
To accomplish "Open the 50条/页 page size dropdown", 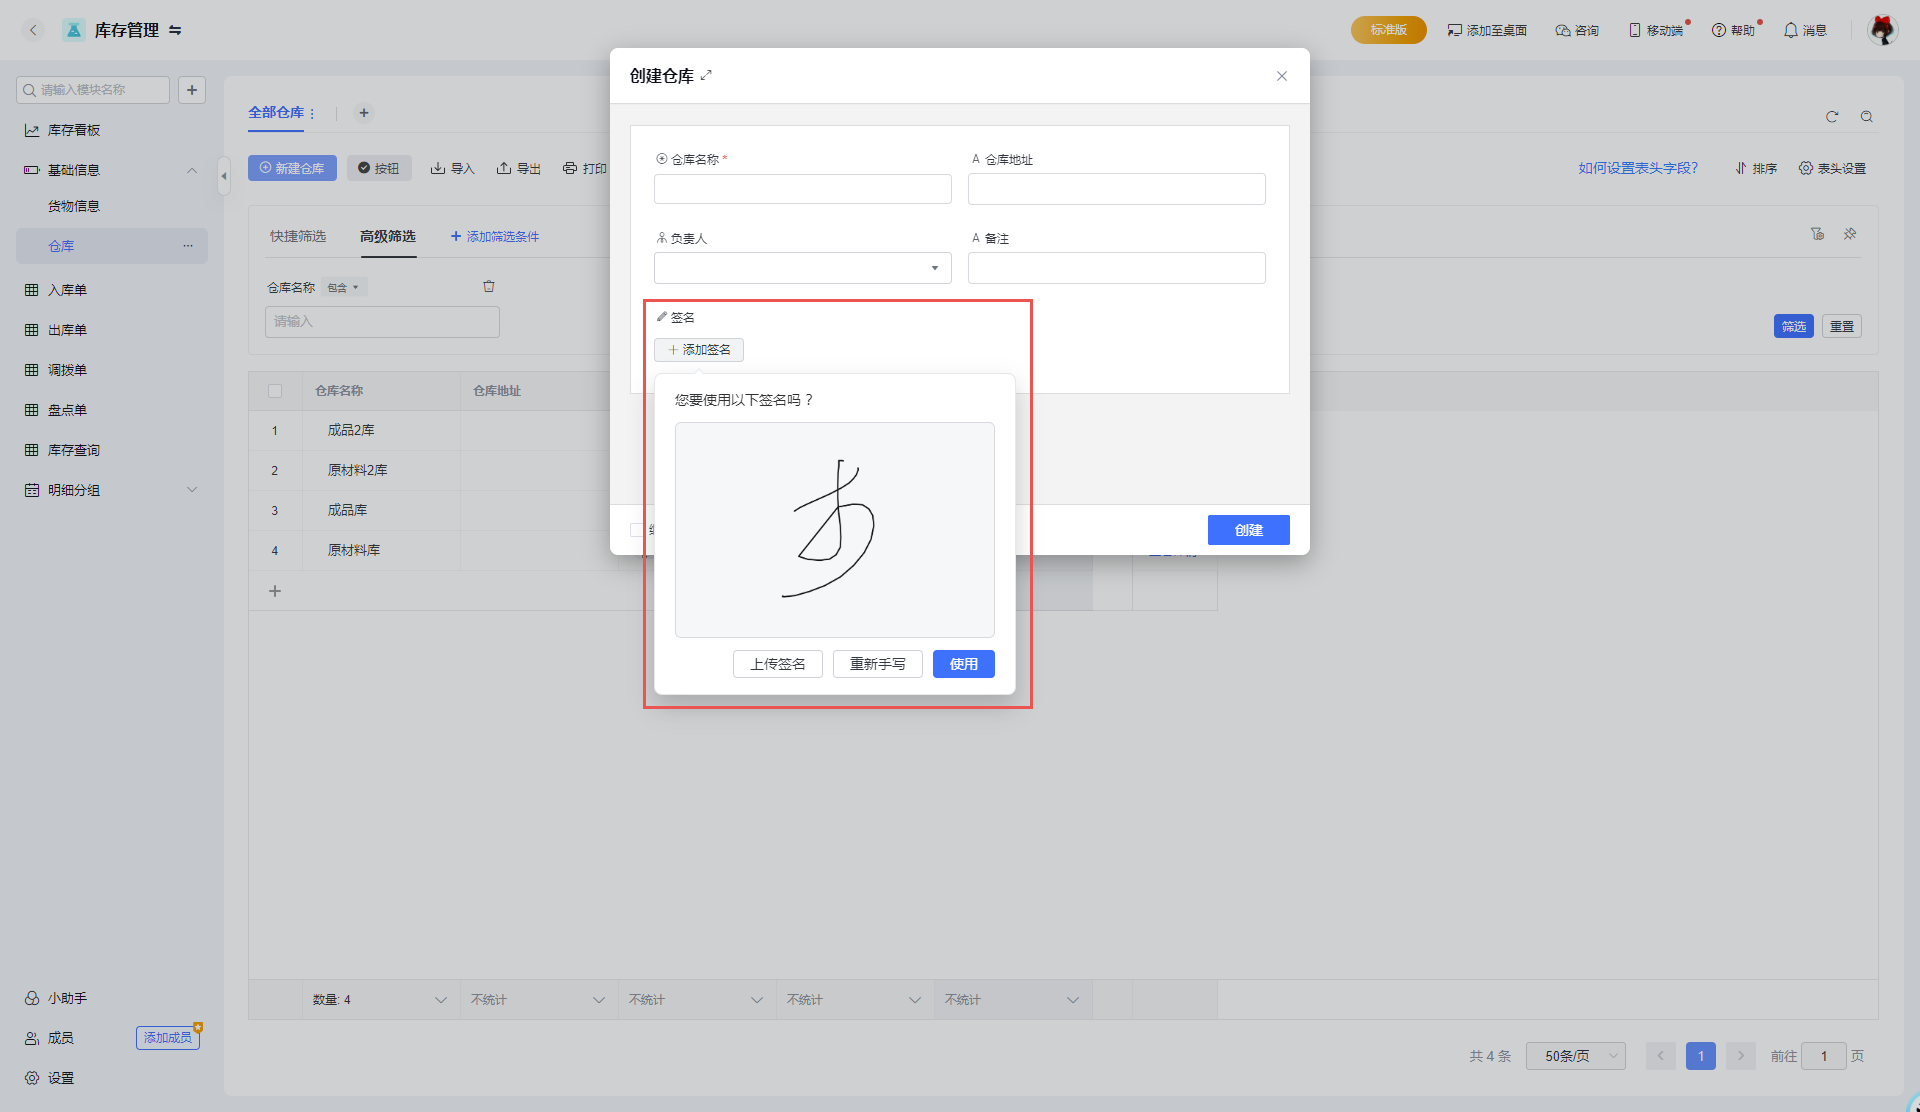I will [1575, 1056].
